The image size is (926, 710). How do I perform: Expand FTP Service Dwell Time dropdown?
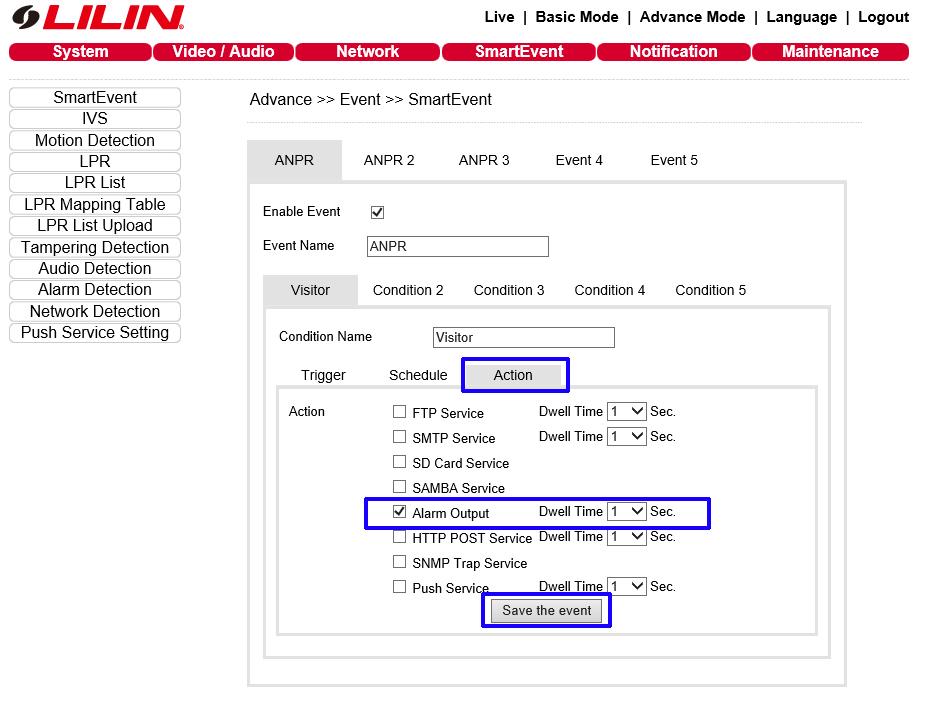pyautogui.click(x=627, y=412)
